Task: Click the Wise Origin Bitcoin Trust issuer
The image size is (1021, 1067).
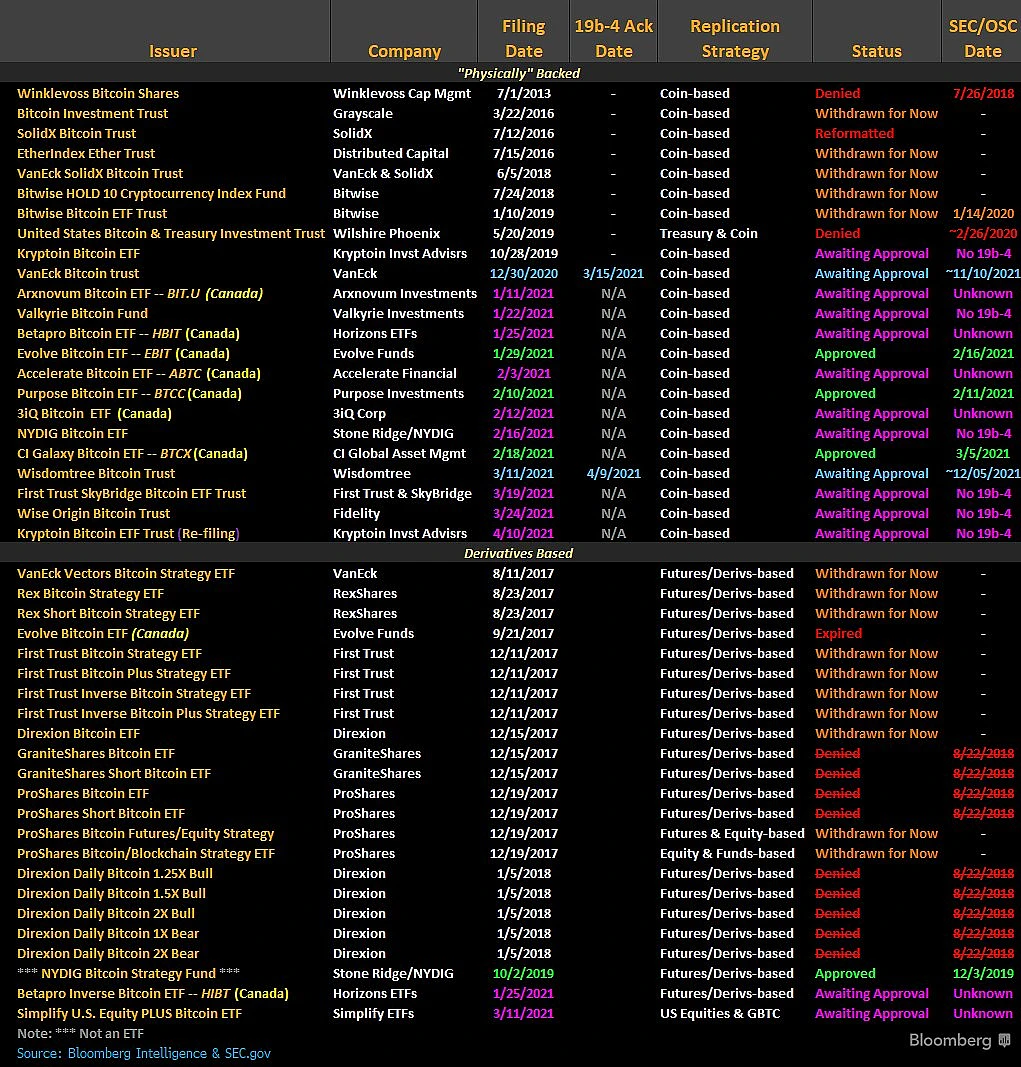Action: (93, 513)
